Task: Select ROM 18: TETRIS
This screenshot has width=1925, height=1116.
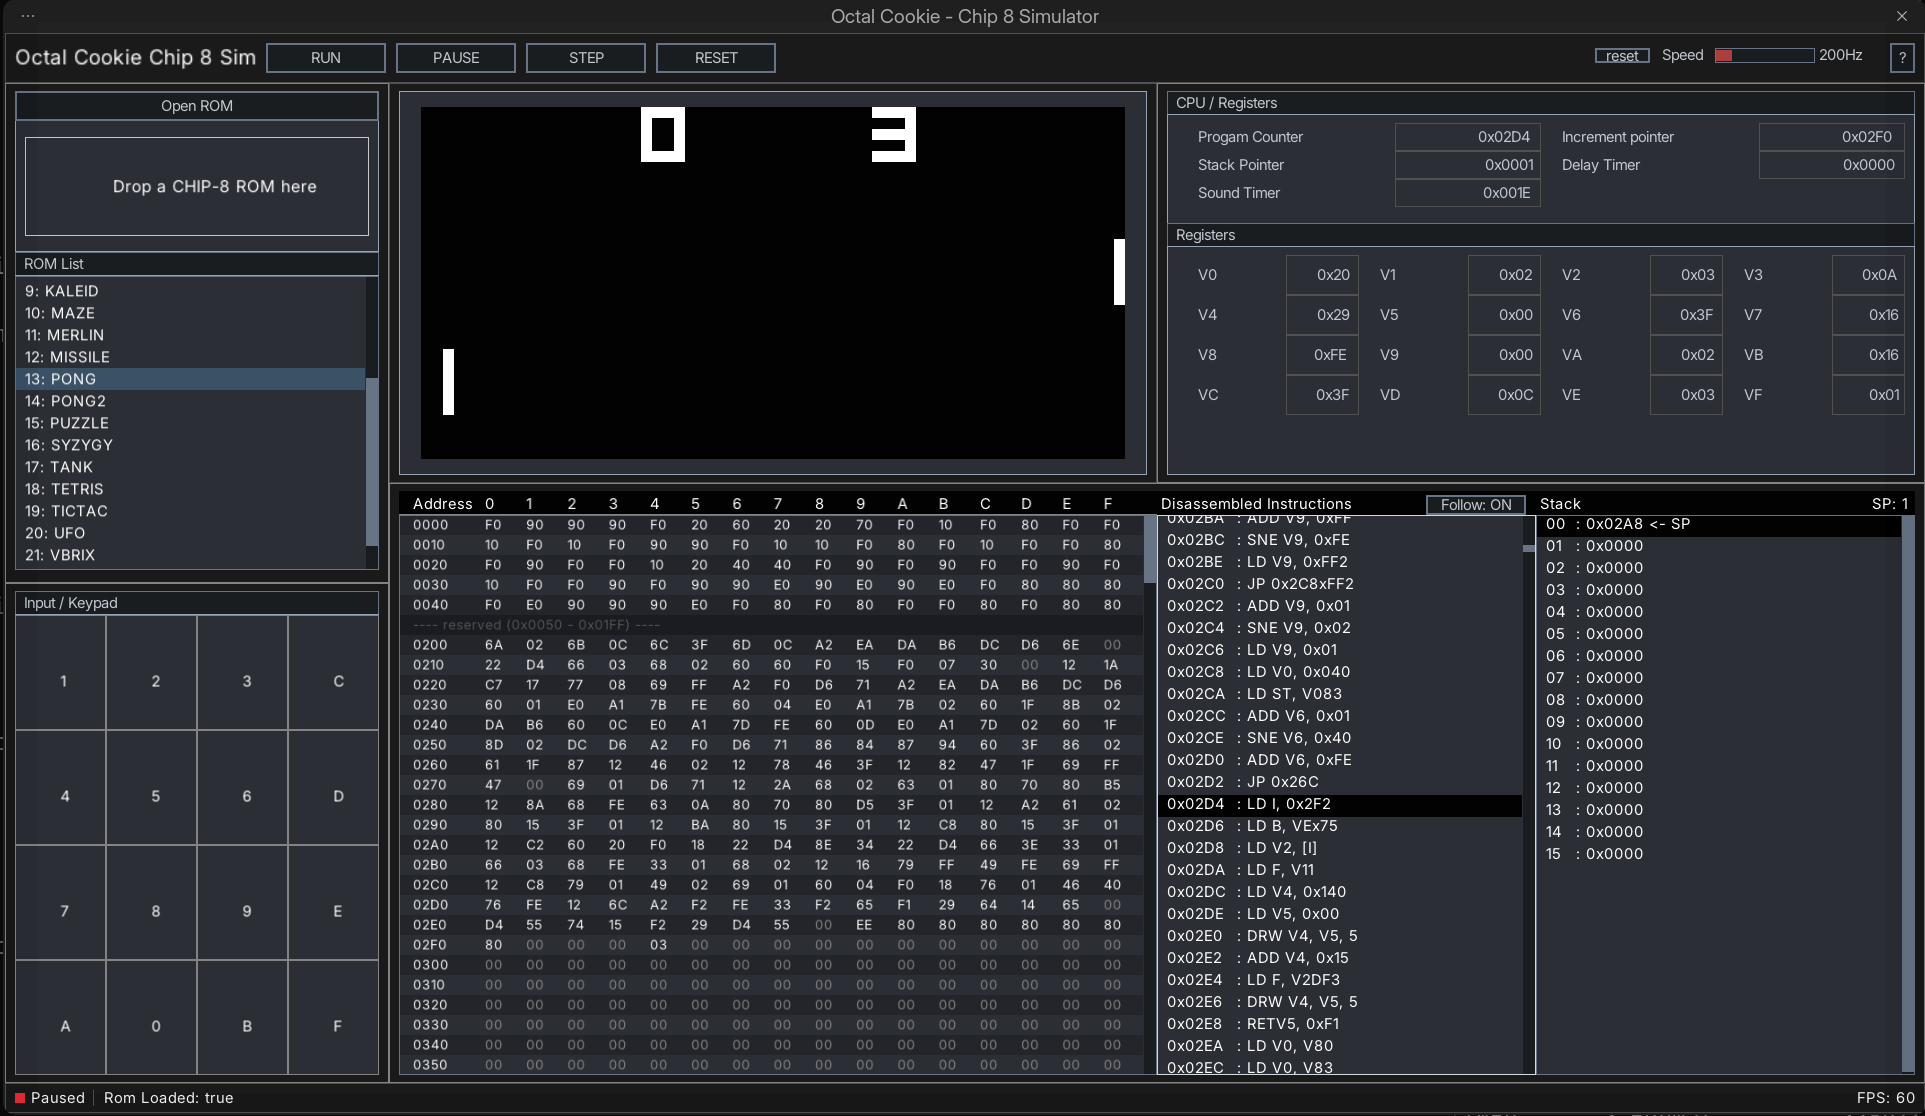Action: tap(191, 489)
